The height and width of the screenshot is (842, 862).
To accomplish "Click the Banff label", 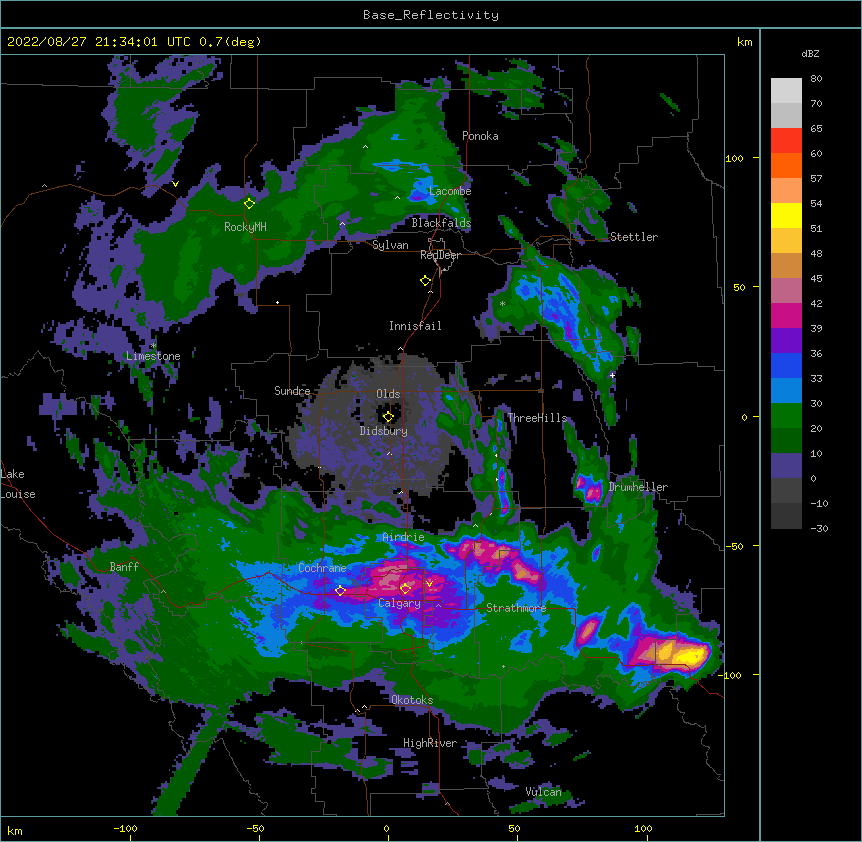I will pos(124,567).
